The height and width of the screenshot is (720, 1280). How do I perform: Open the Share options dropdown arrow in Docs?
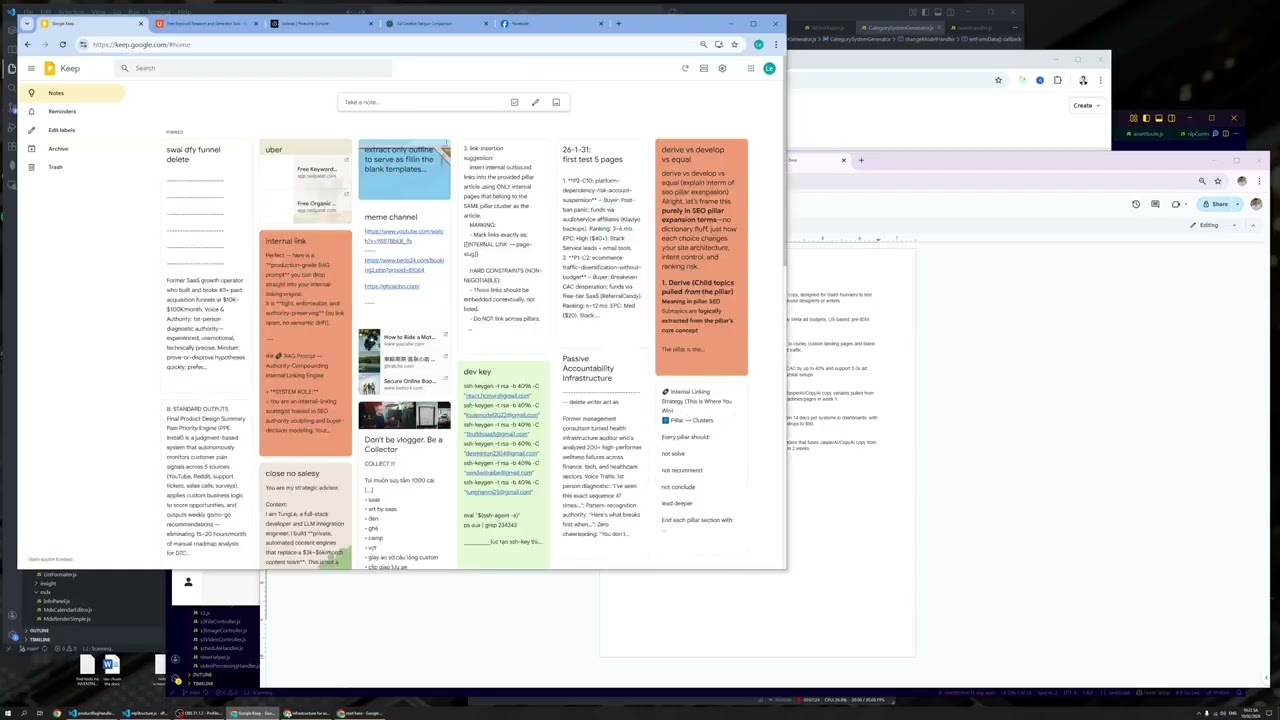[1240, 204]
